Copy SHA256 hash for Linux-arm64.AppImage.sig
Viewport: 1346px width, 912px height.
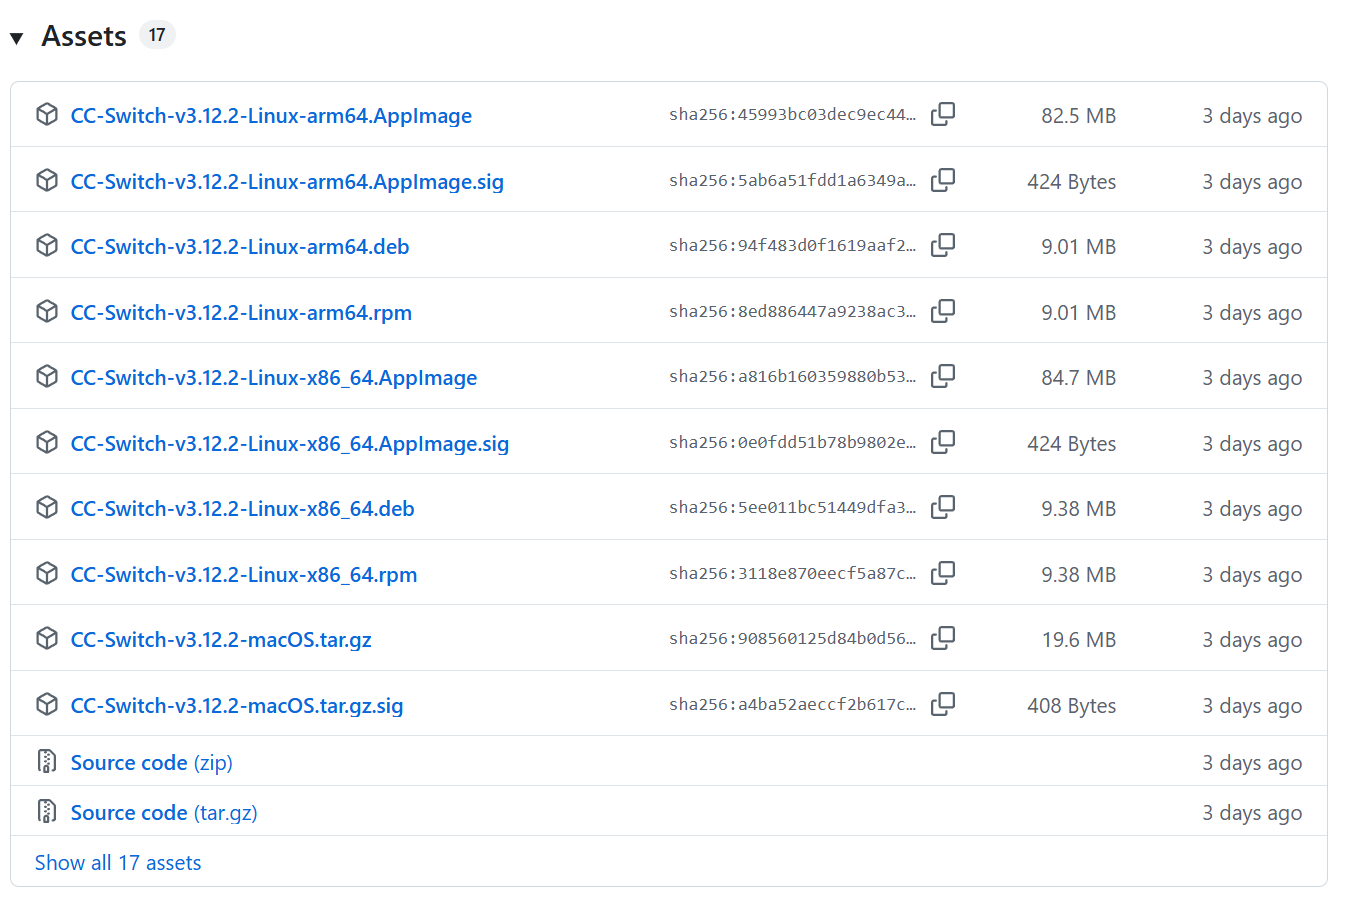click(x=942, y=181)
